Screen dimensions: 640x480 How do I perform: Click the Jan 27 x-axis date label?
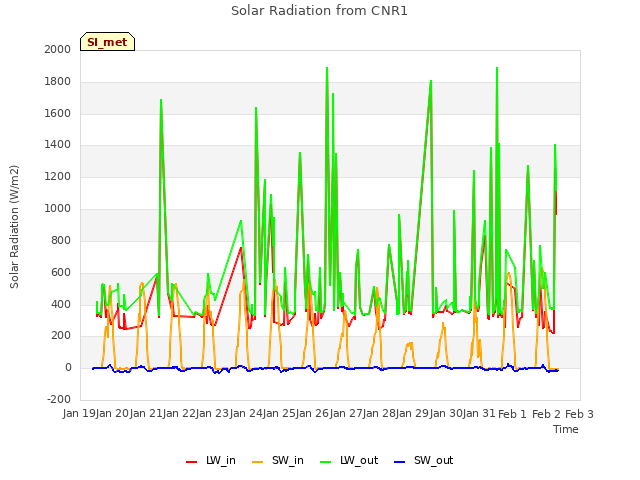coord(346,413)
